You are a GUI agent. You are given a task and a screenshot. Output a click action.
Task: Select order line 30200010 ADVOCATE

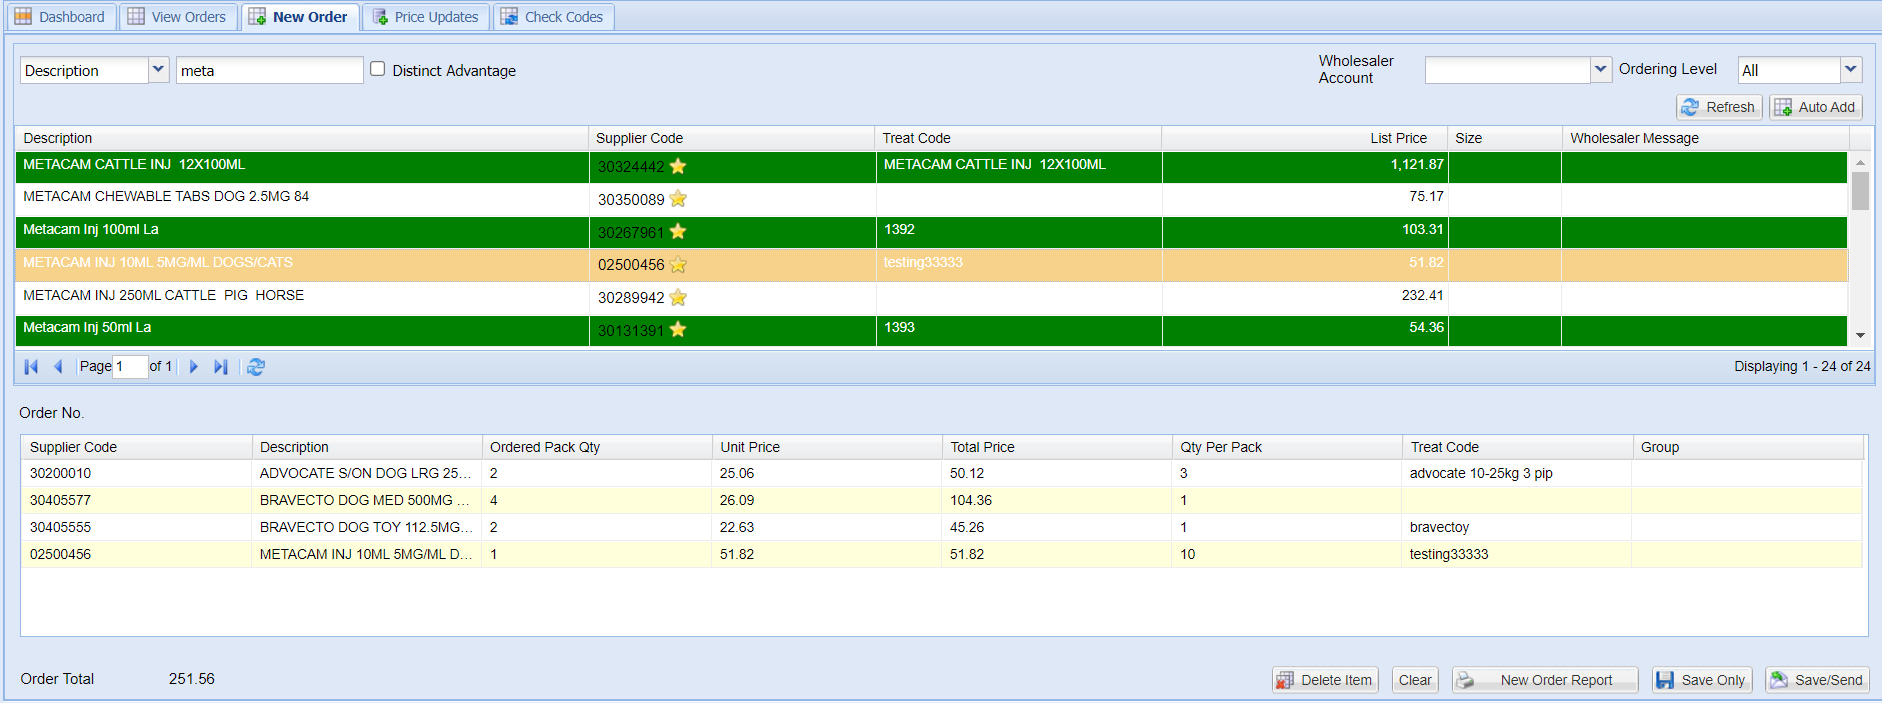click(941, 473)
